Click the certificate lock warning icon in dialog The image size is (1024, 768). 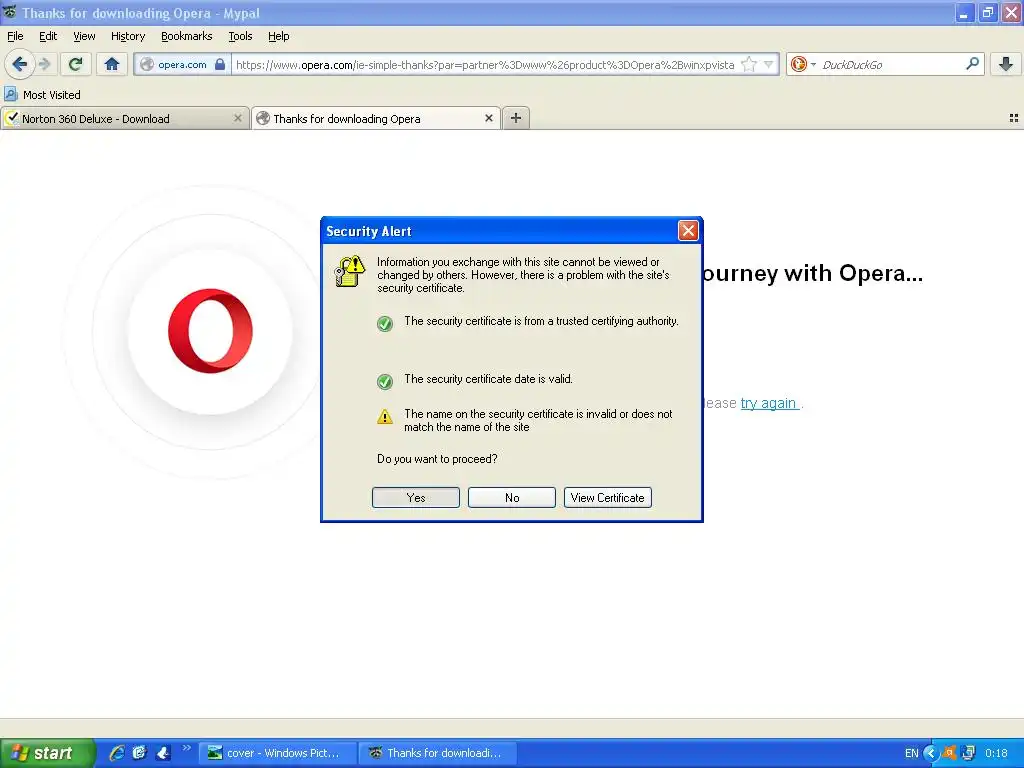(x=349, y=271)
